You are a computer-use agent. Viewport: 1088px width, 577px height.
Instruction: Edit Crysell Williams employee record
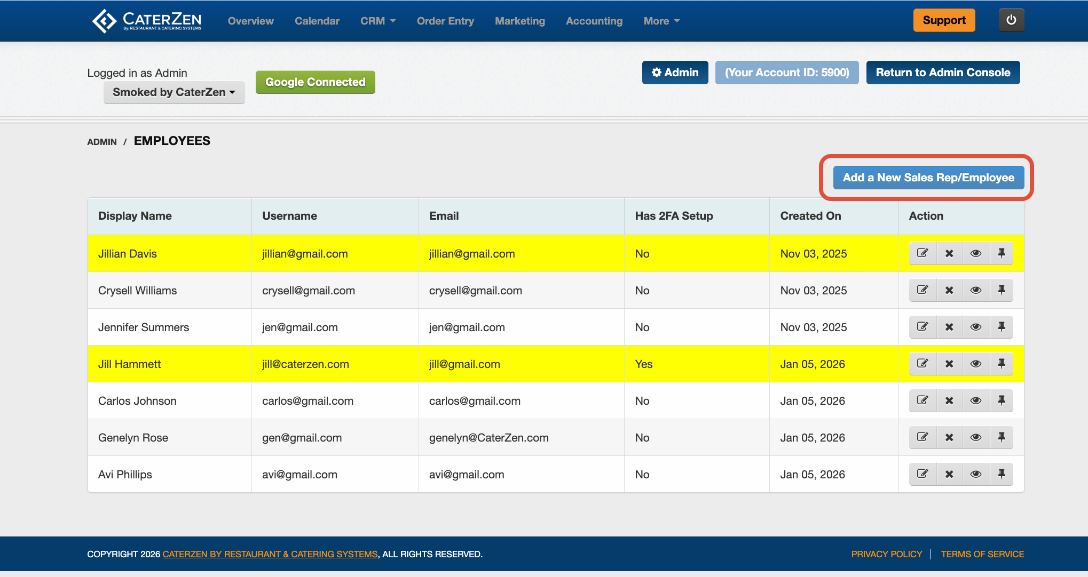(x=922, y=290)
